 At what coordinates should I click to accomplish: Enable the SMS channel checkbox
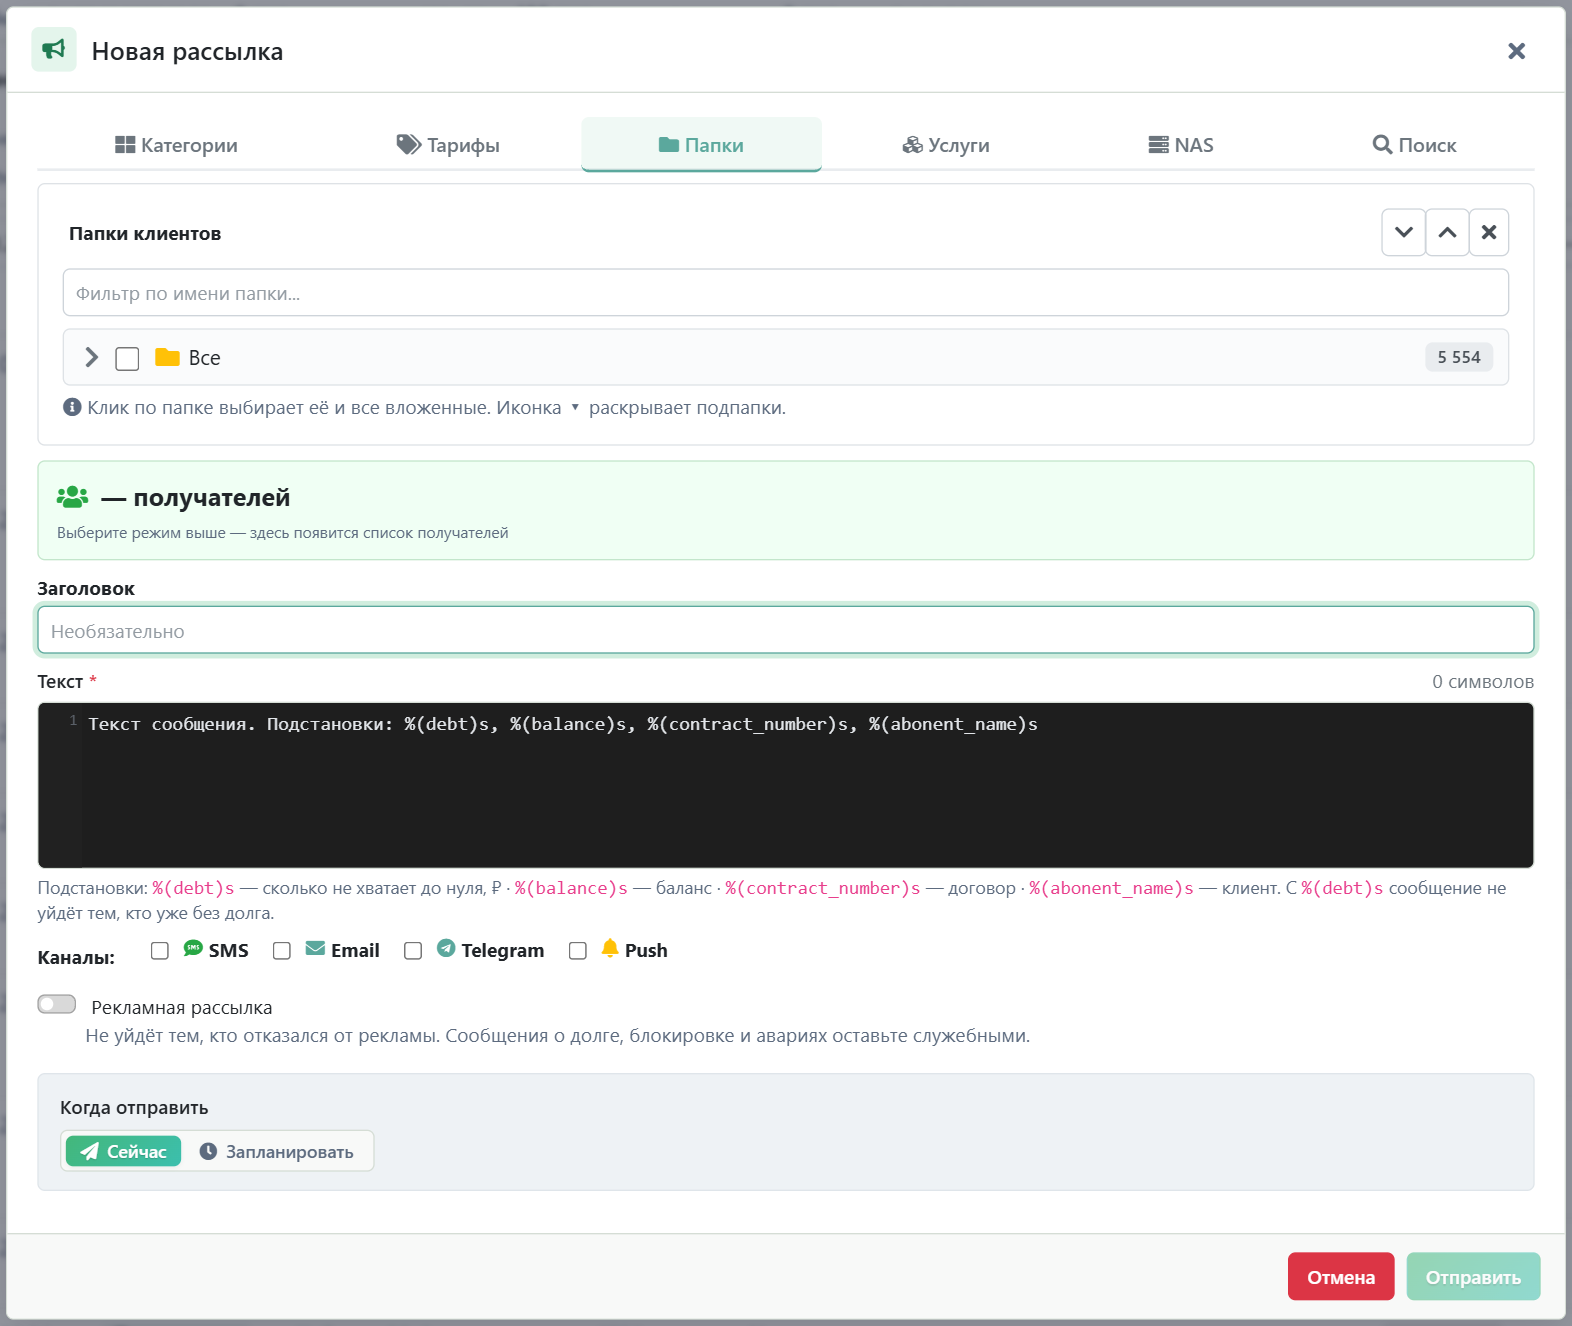[x=160, y=950]
